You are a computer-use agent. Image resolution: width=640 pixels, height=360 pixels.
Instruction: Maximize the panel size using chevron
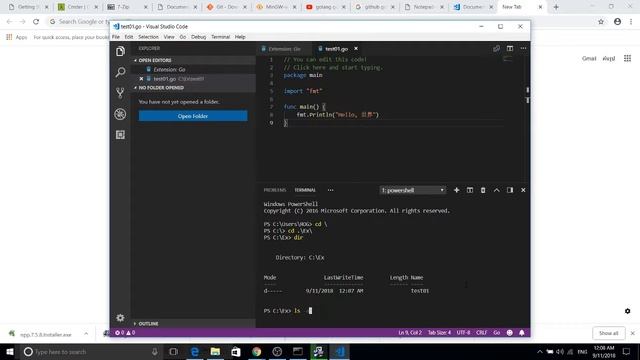(x=496, y=190)
